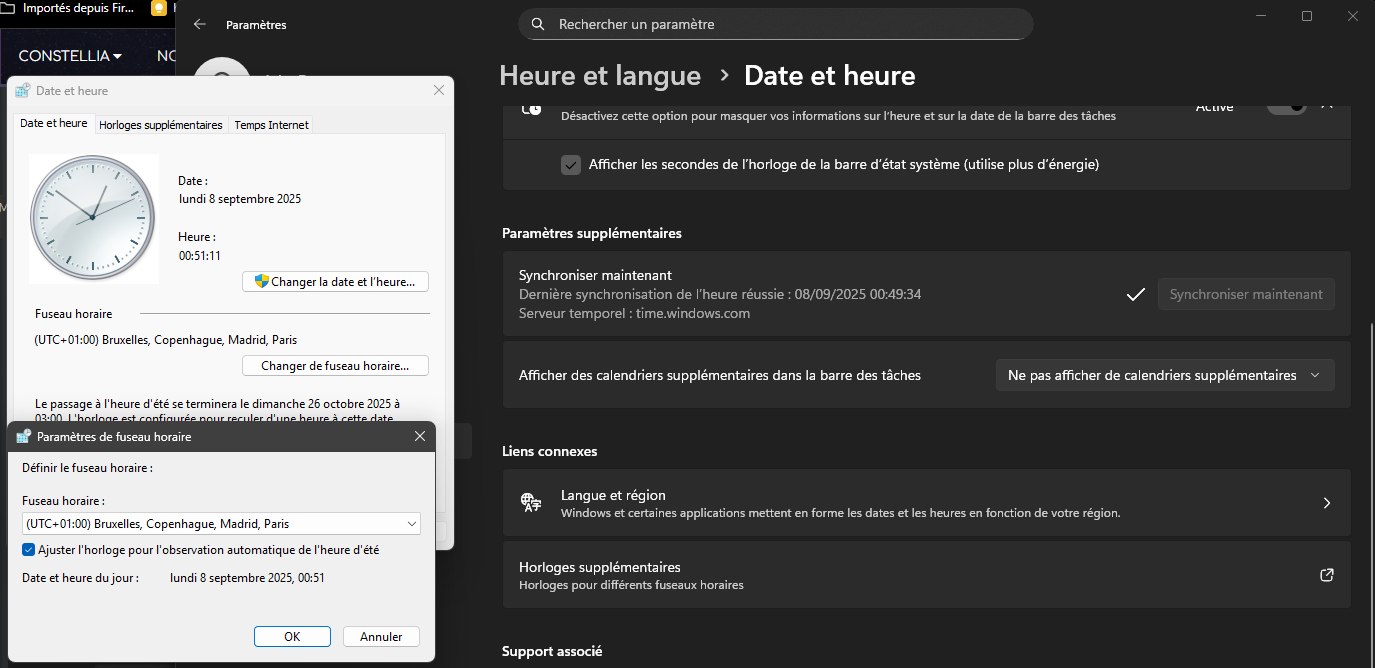Click the Langue et région chevron arrow
Image resolution: width=1375 pixels, height=668 pixels.
click(1327, 503)
